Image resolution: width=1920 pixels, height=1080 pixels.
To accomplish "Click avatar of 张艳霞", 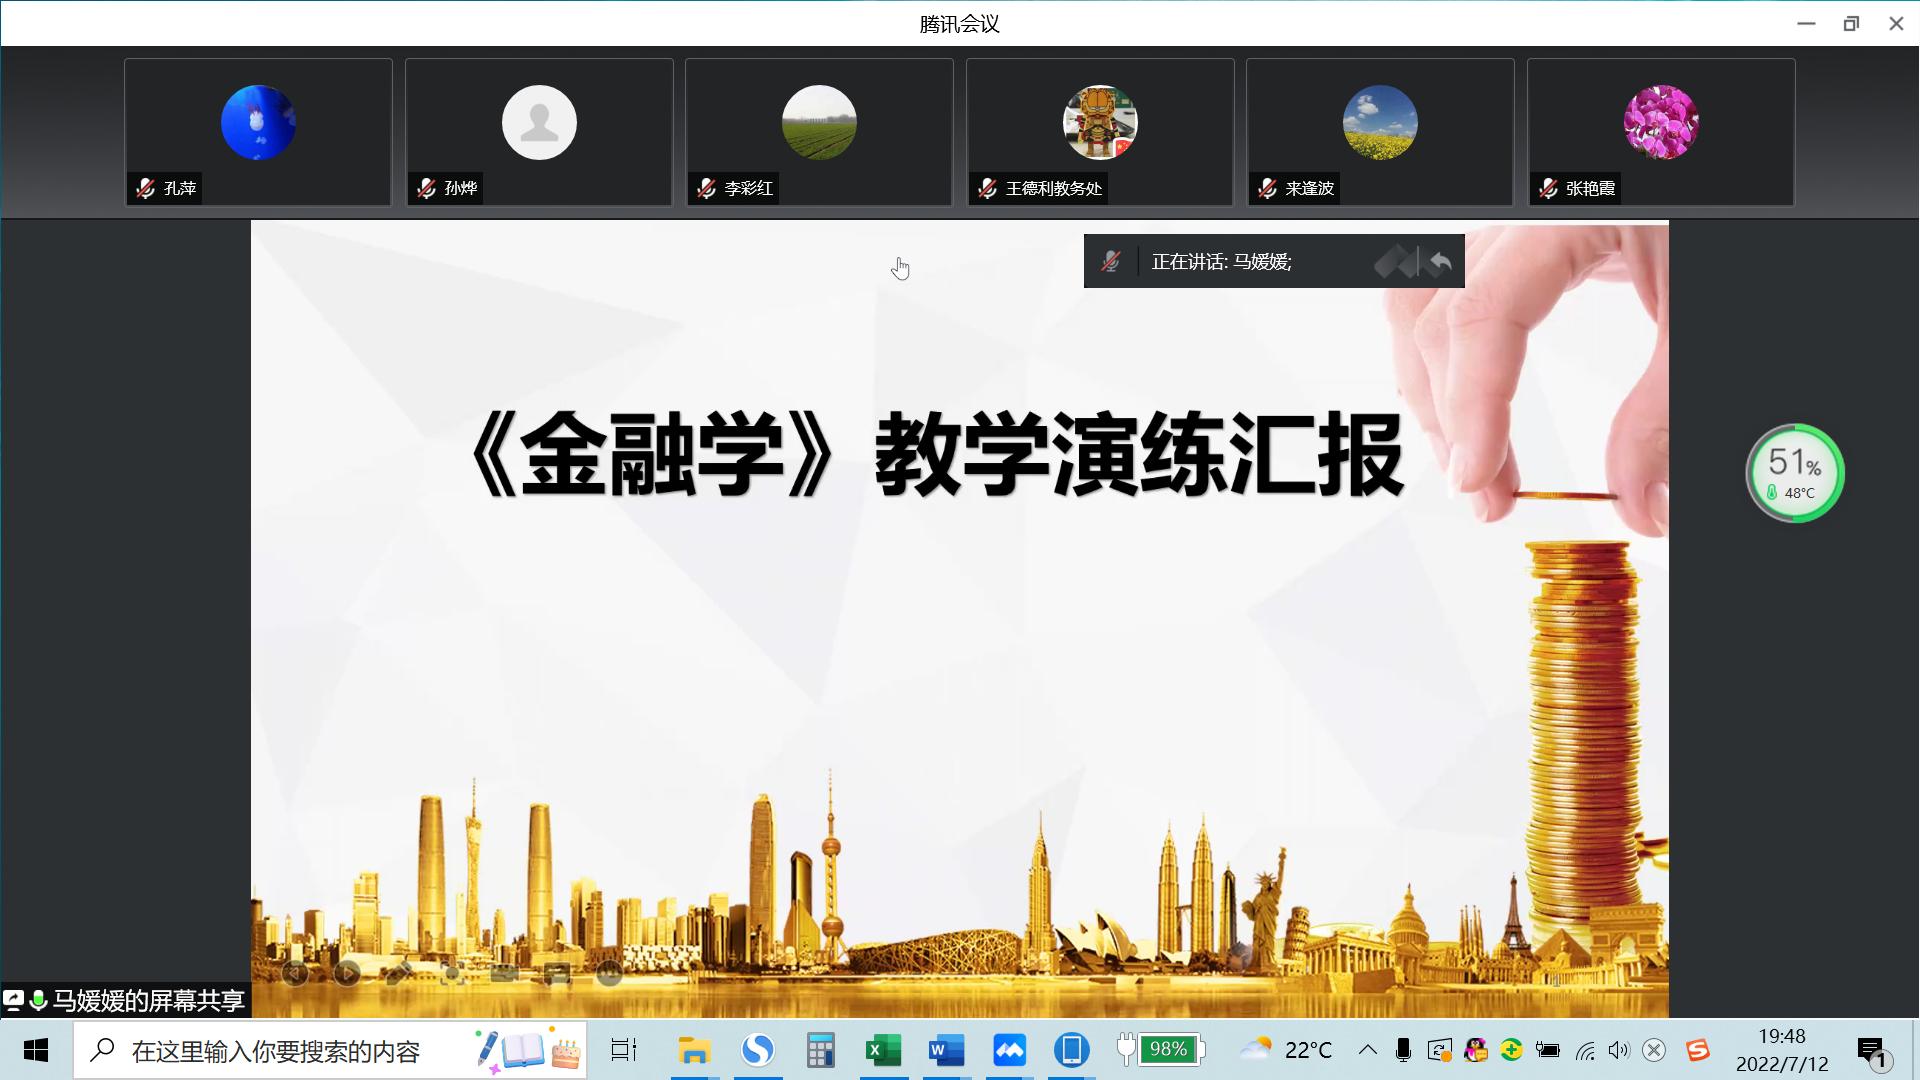I will pyautogui.click(x=1661, y=122).
